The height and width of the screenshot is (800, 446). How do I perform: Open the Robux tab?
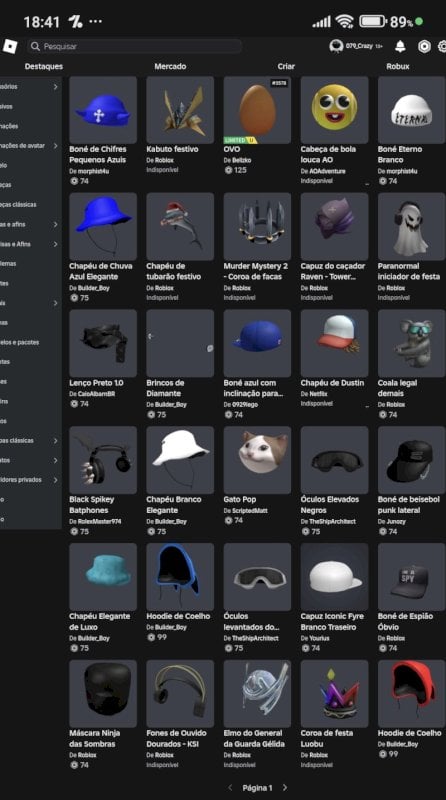pyautogui.click(x=398, y=66)
